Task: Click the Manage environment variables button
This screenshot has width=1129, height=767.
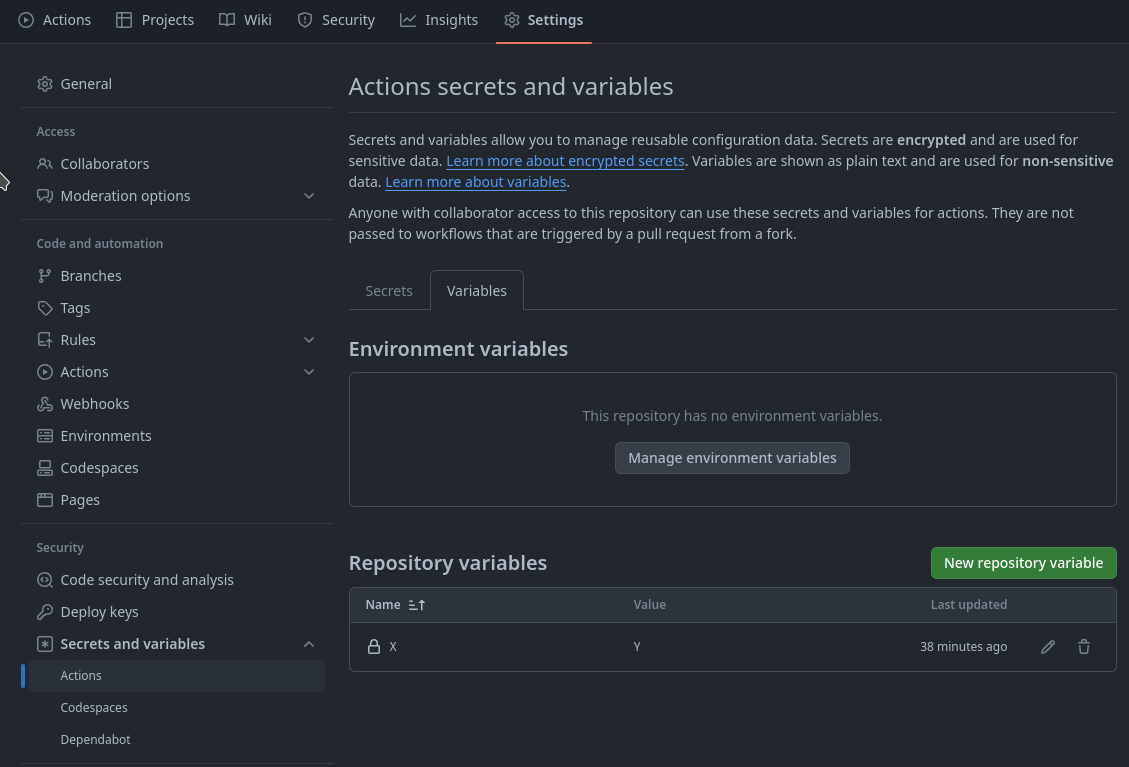Action: pos(732,458)
